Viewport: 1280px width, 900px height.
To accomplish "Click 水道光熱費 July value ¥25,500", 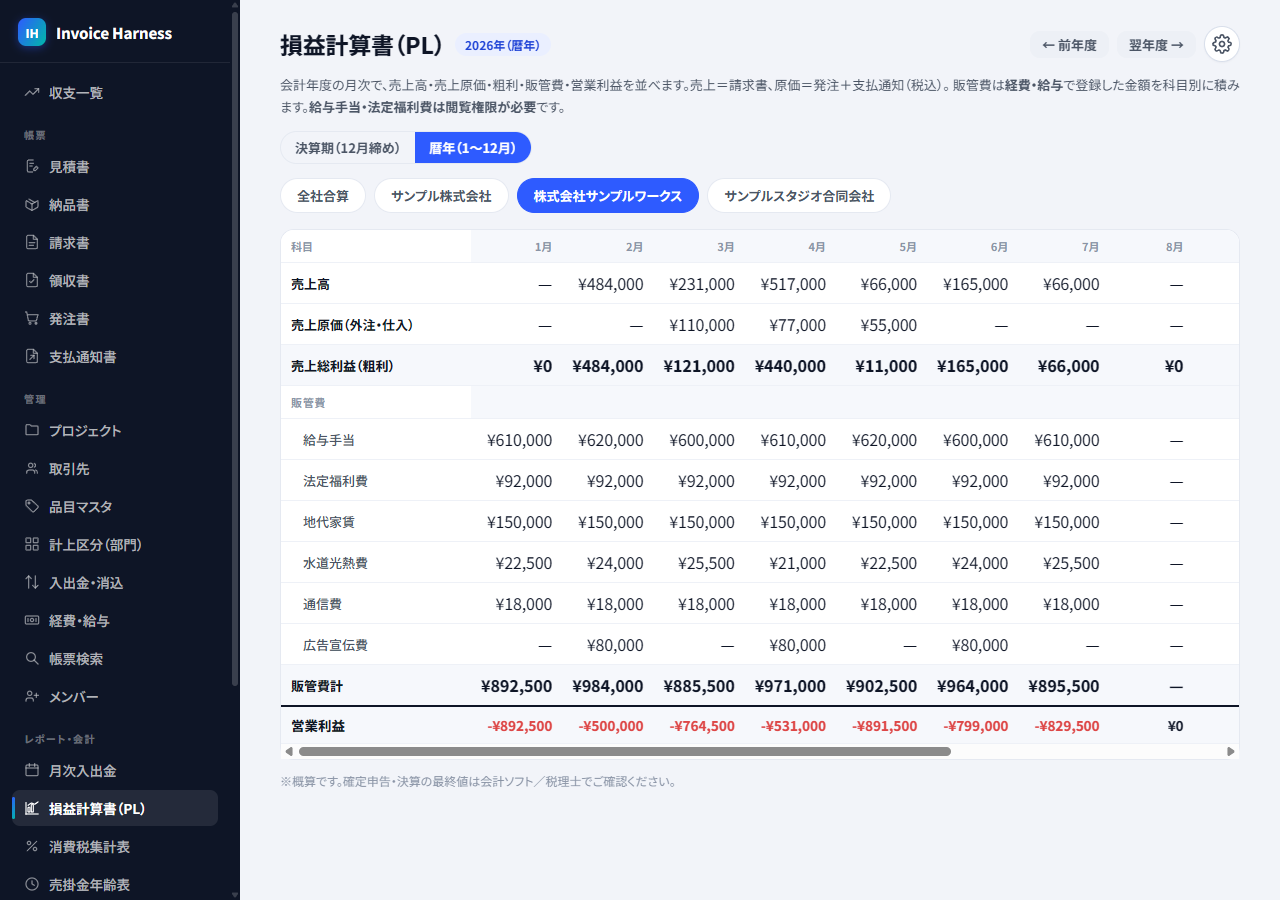I will [1071, 563].
